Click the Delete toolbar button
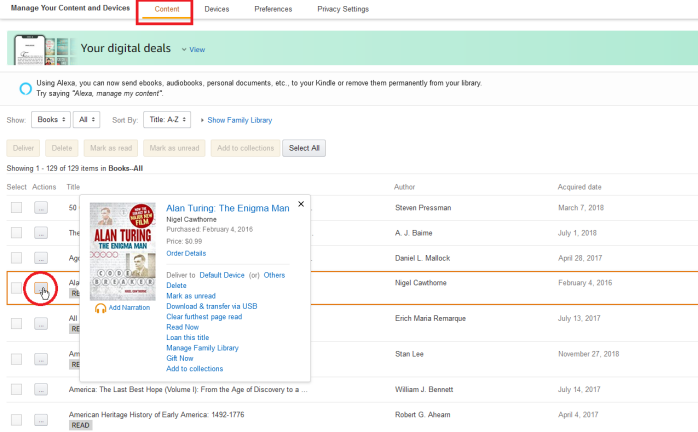The image size is (698, 432). 62,148
